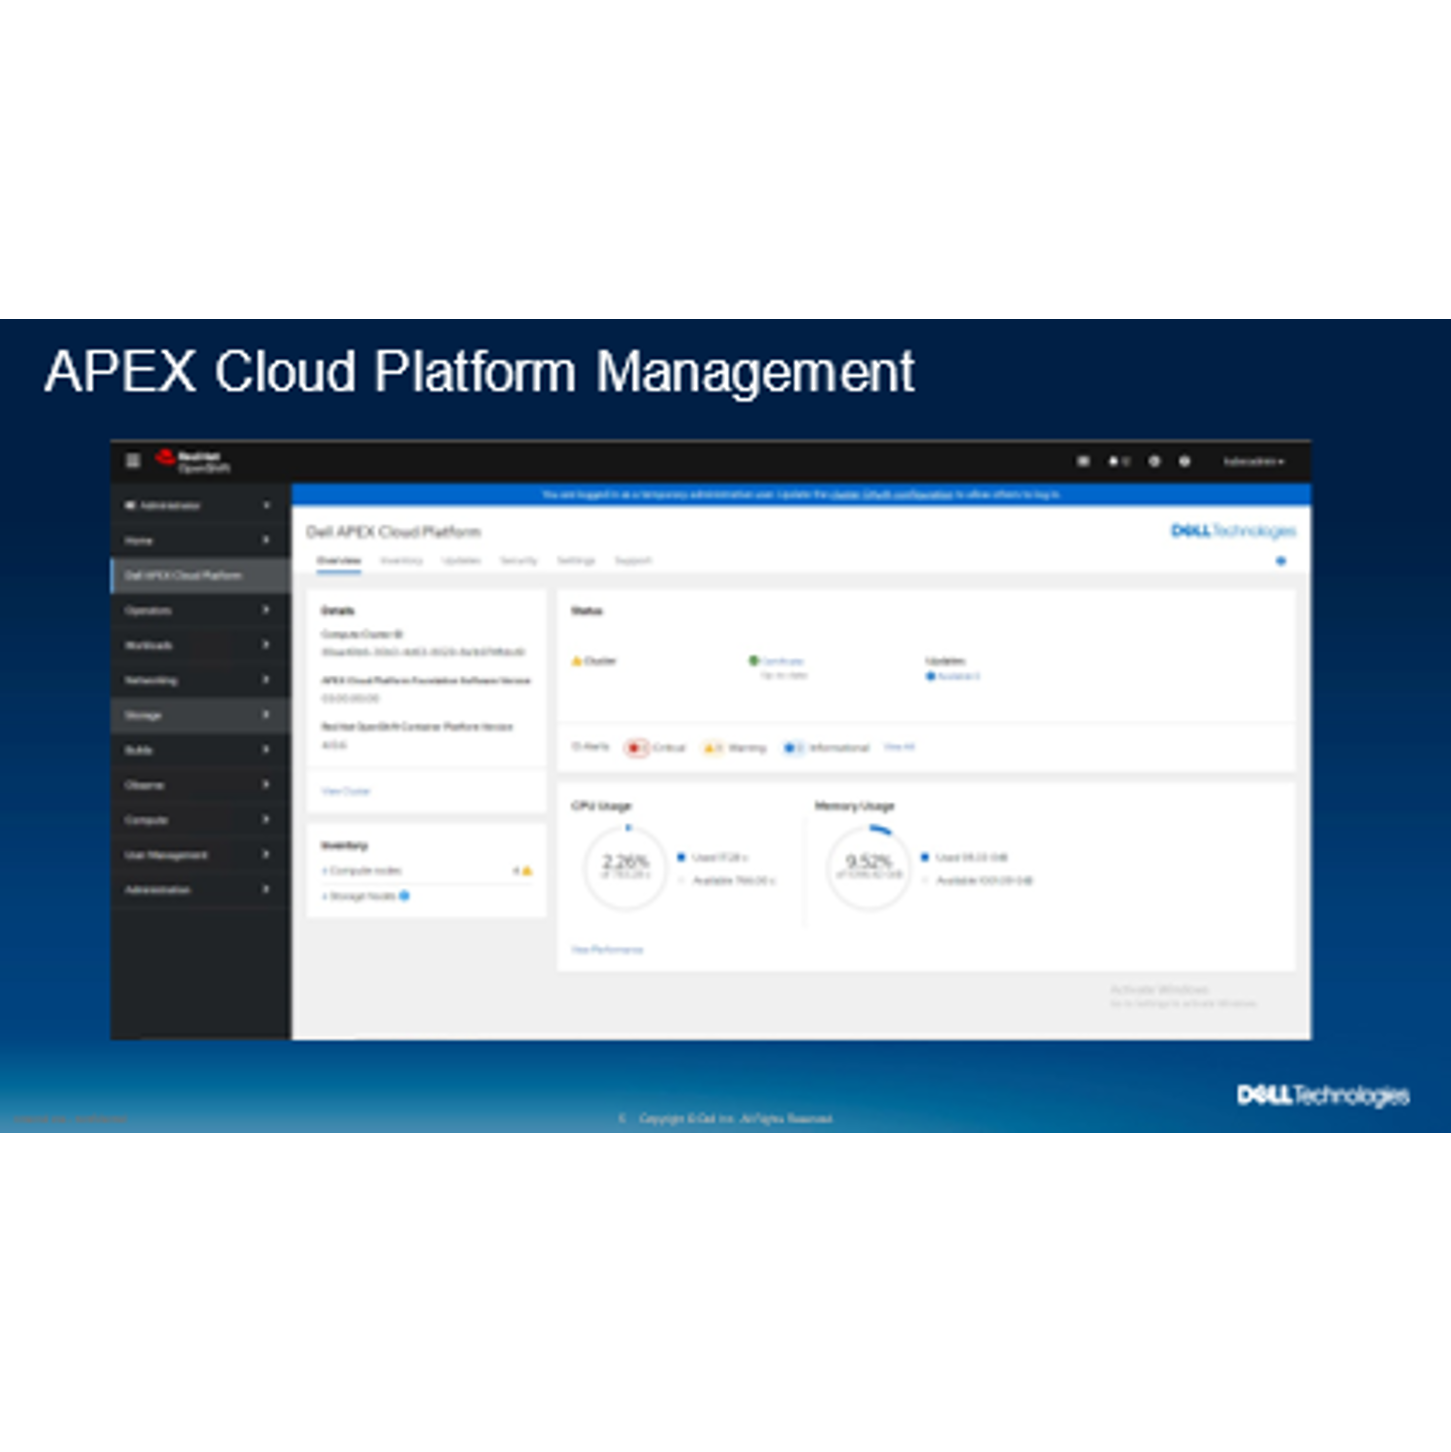Screen dimensions: 1451x1452
Task: Click the application launcher grid icon
Action: click(1086, 460)
